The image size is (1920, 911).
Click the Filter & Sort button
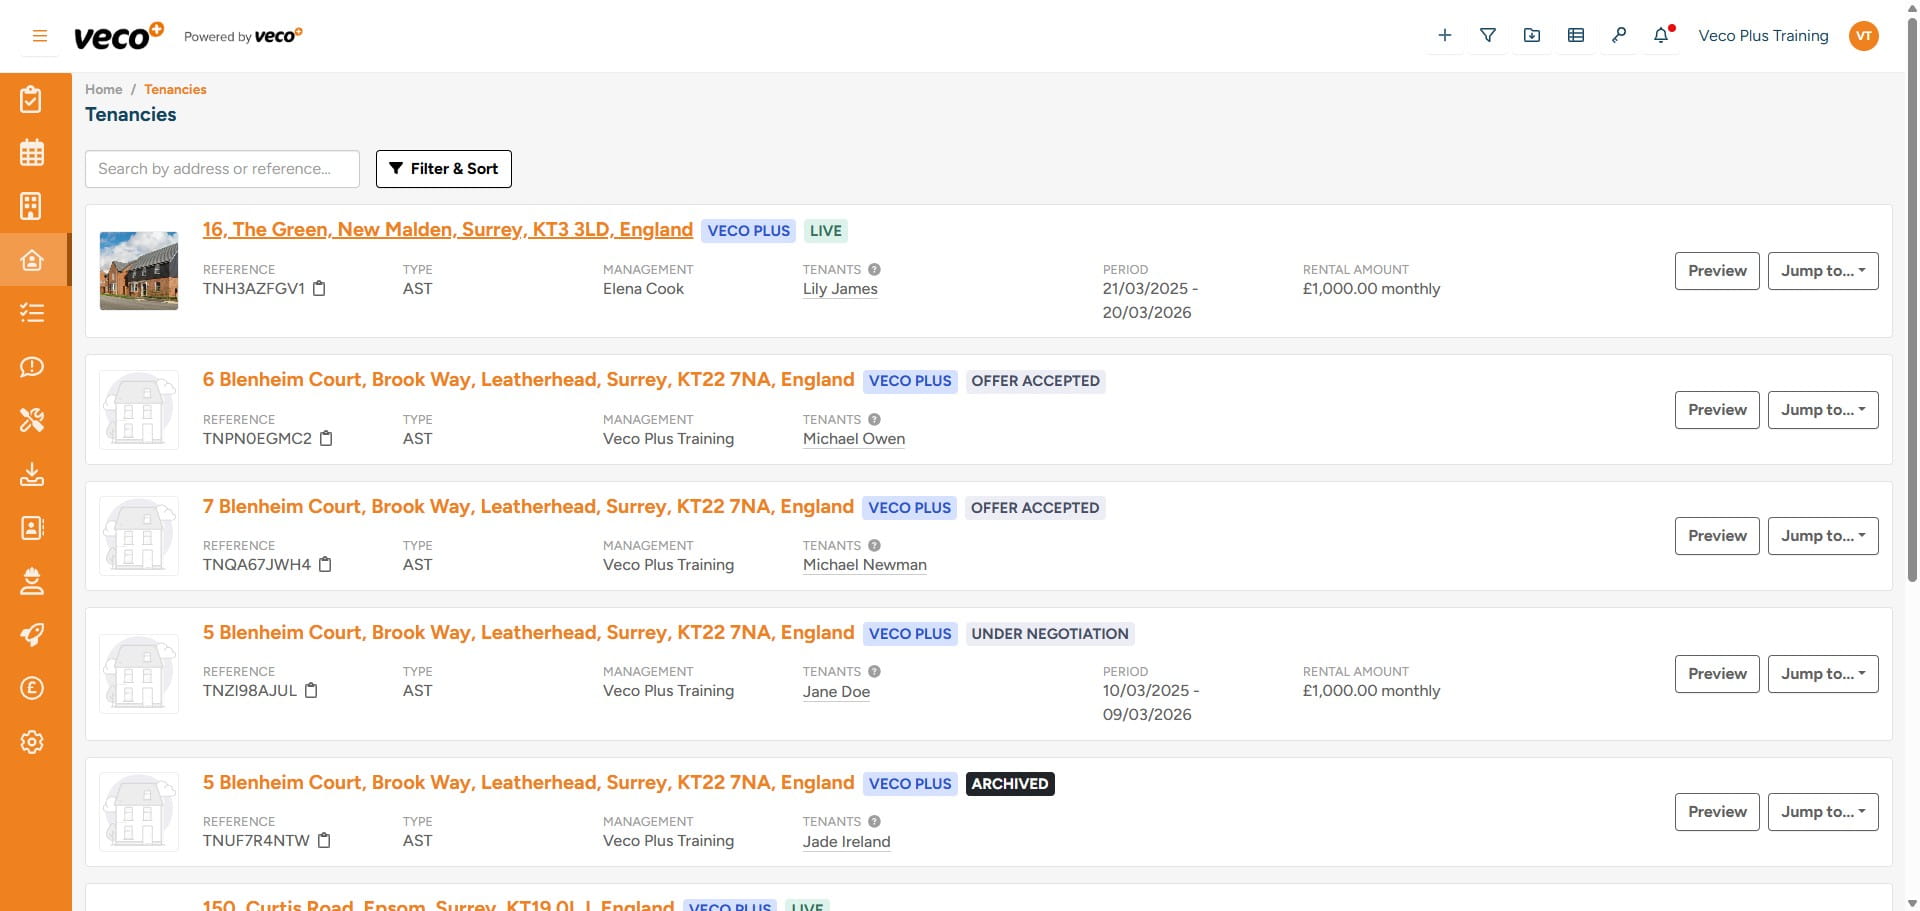[443, 169]
